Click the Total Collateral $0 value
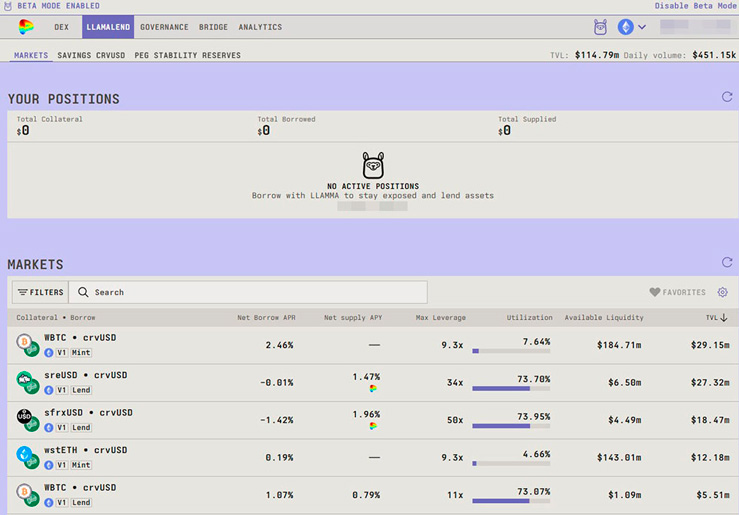The height and width of the screenshot is (515, 739). [x=23, y=131]
